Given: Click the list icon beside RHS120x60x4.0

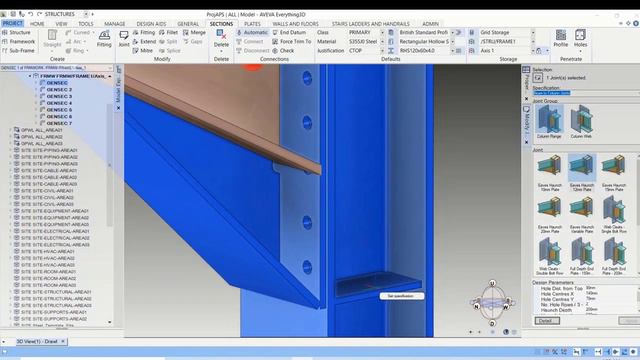Looking at the screenshot, I should 459,51.
